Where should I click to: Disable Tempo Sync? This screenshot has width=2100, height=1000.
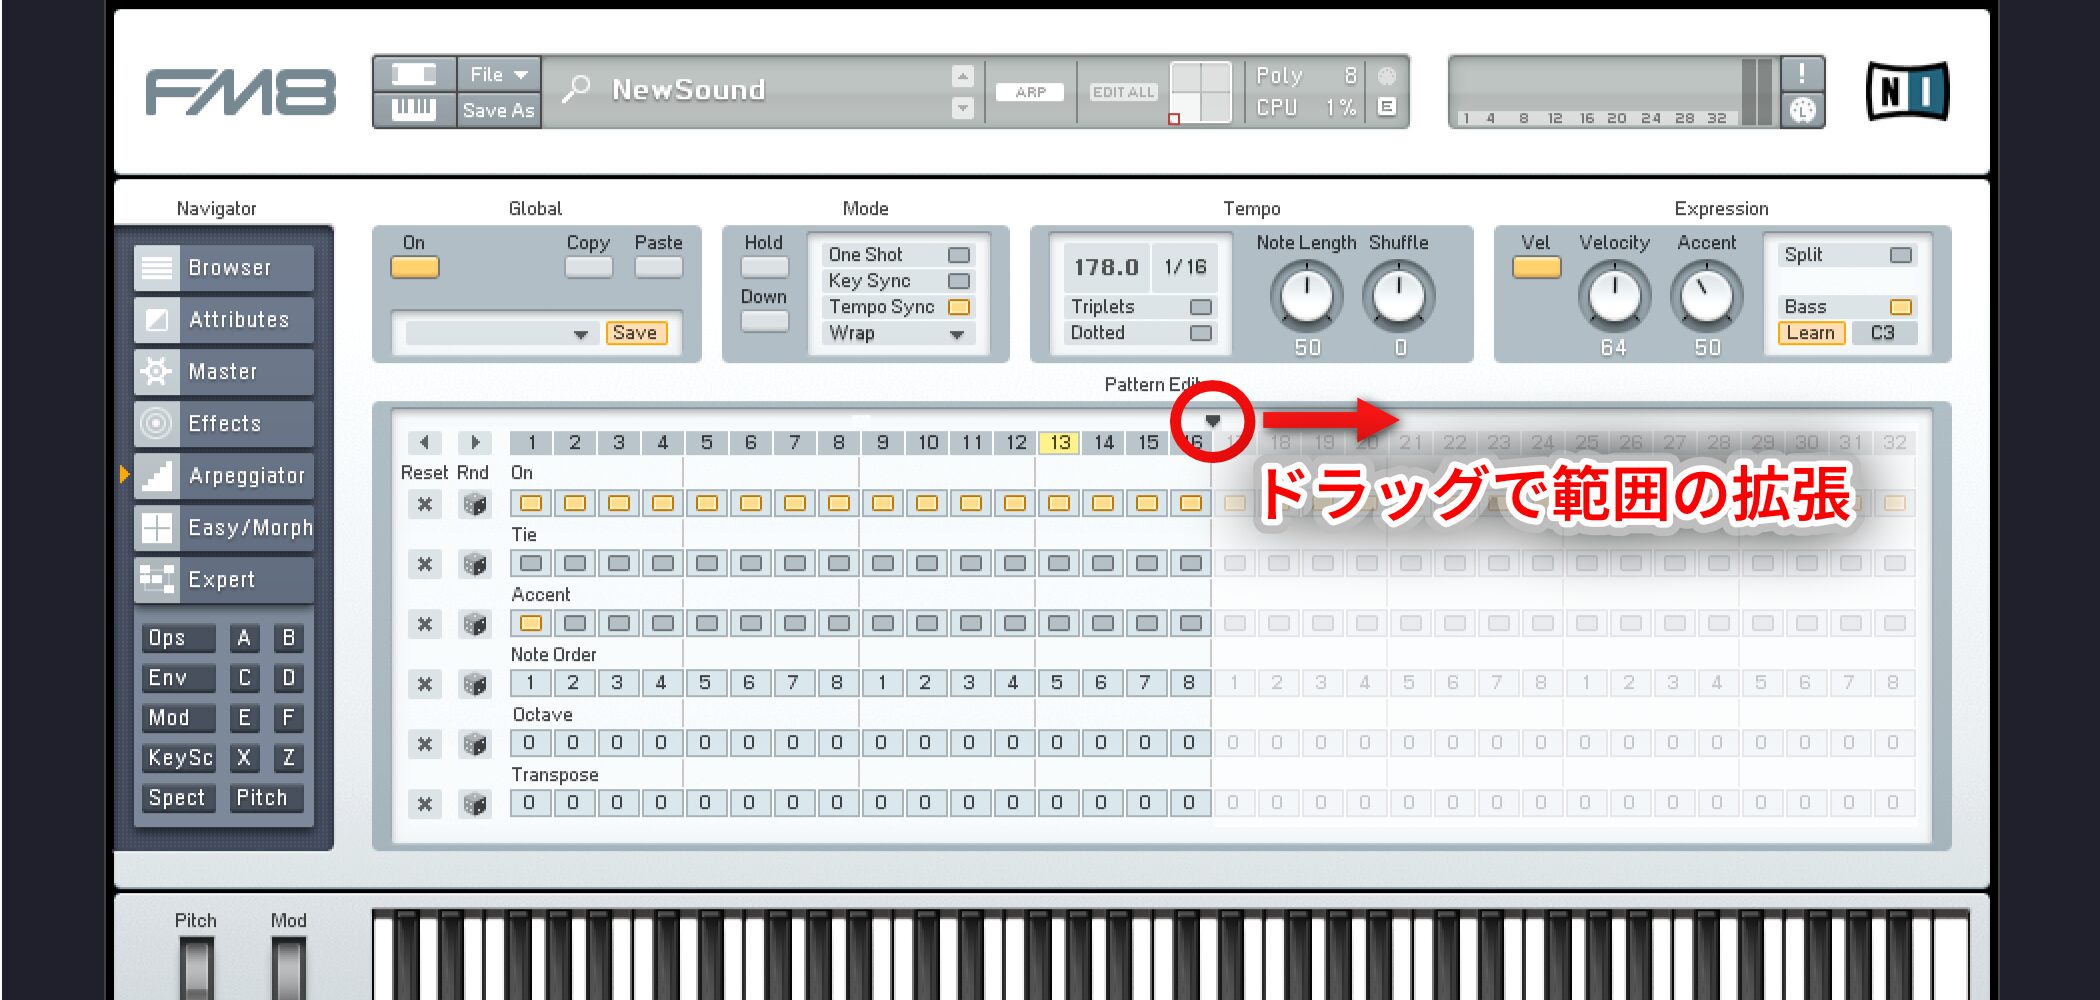tap(958, 307)
